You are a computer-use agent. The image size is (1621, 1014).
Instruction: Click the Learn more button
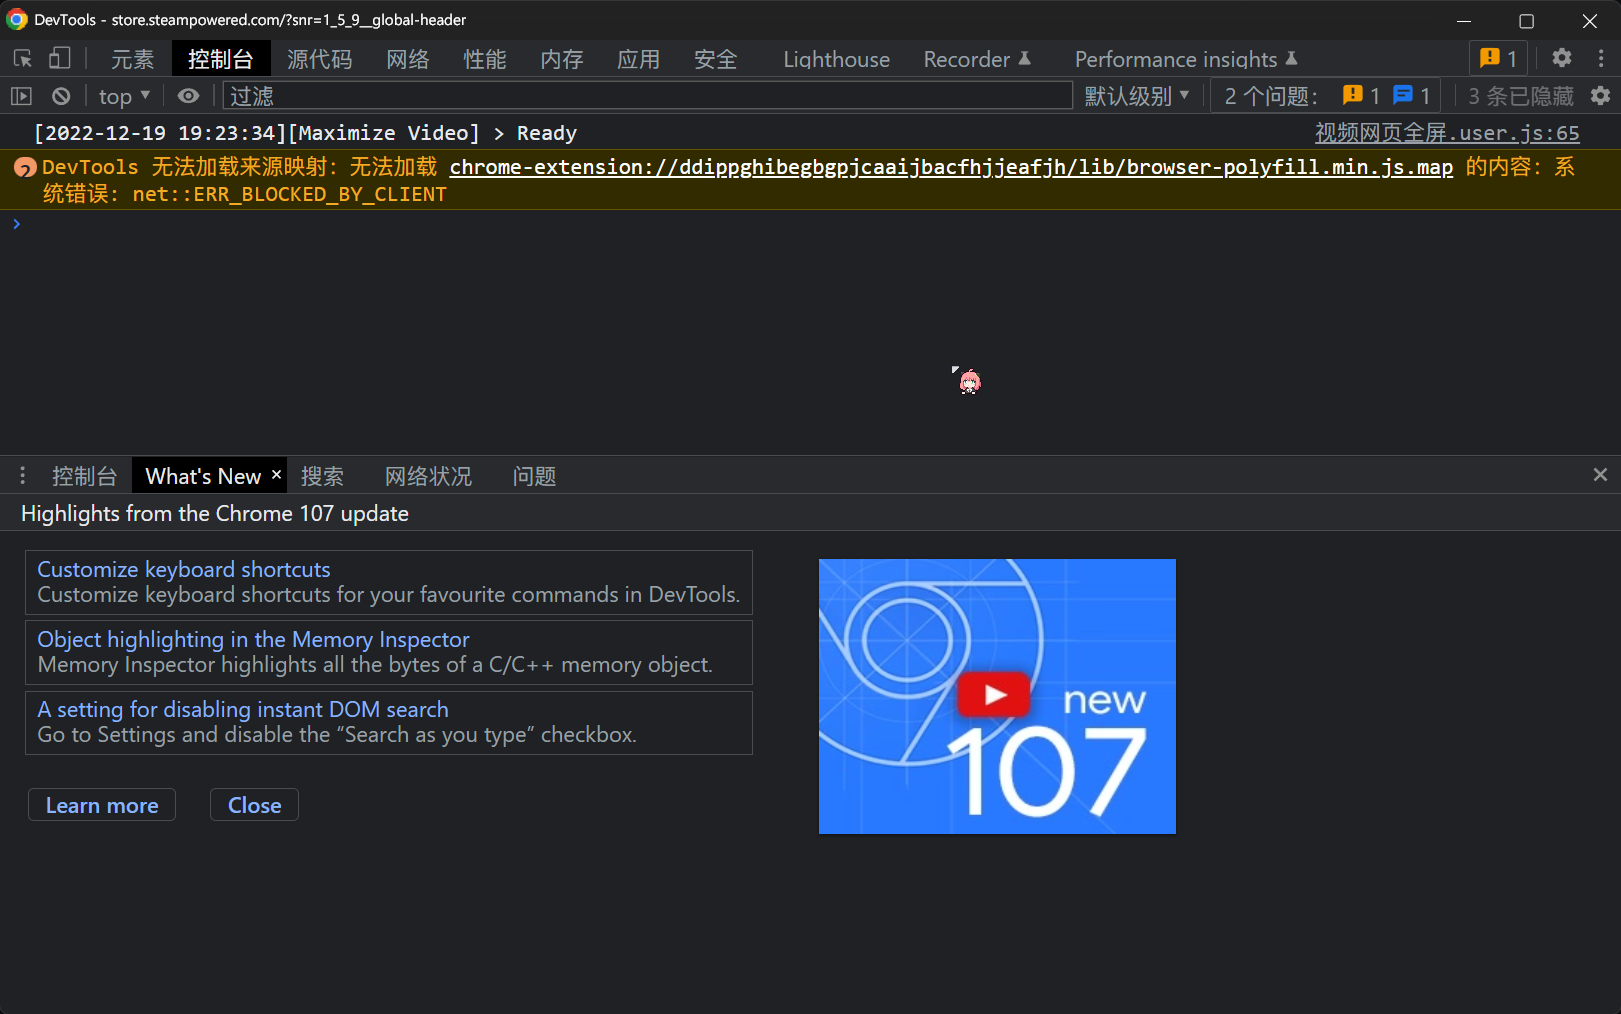pyautogui.click(x=101, y=804)
